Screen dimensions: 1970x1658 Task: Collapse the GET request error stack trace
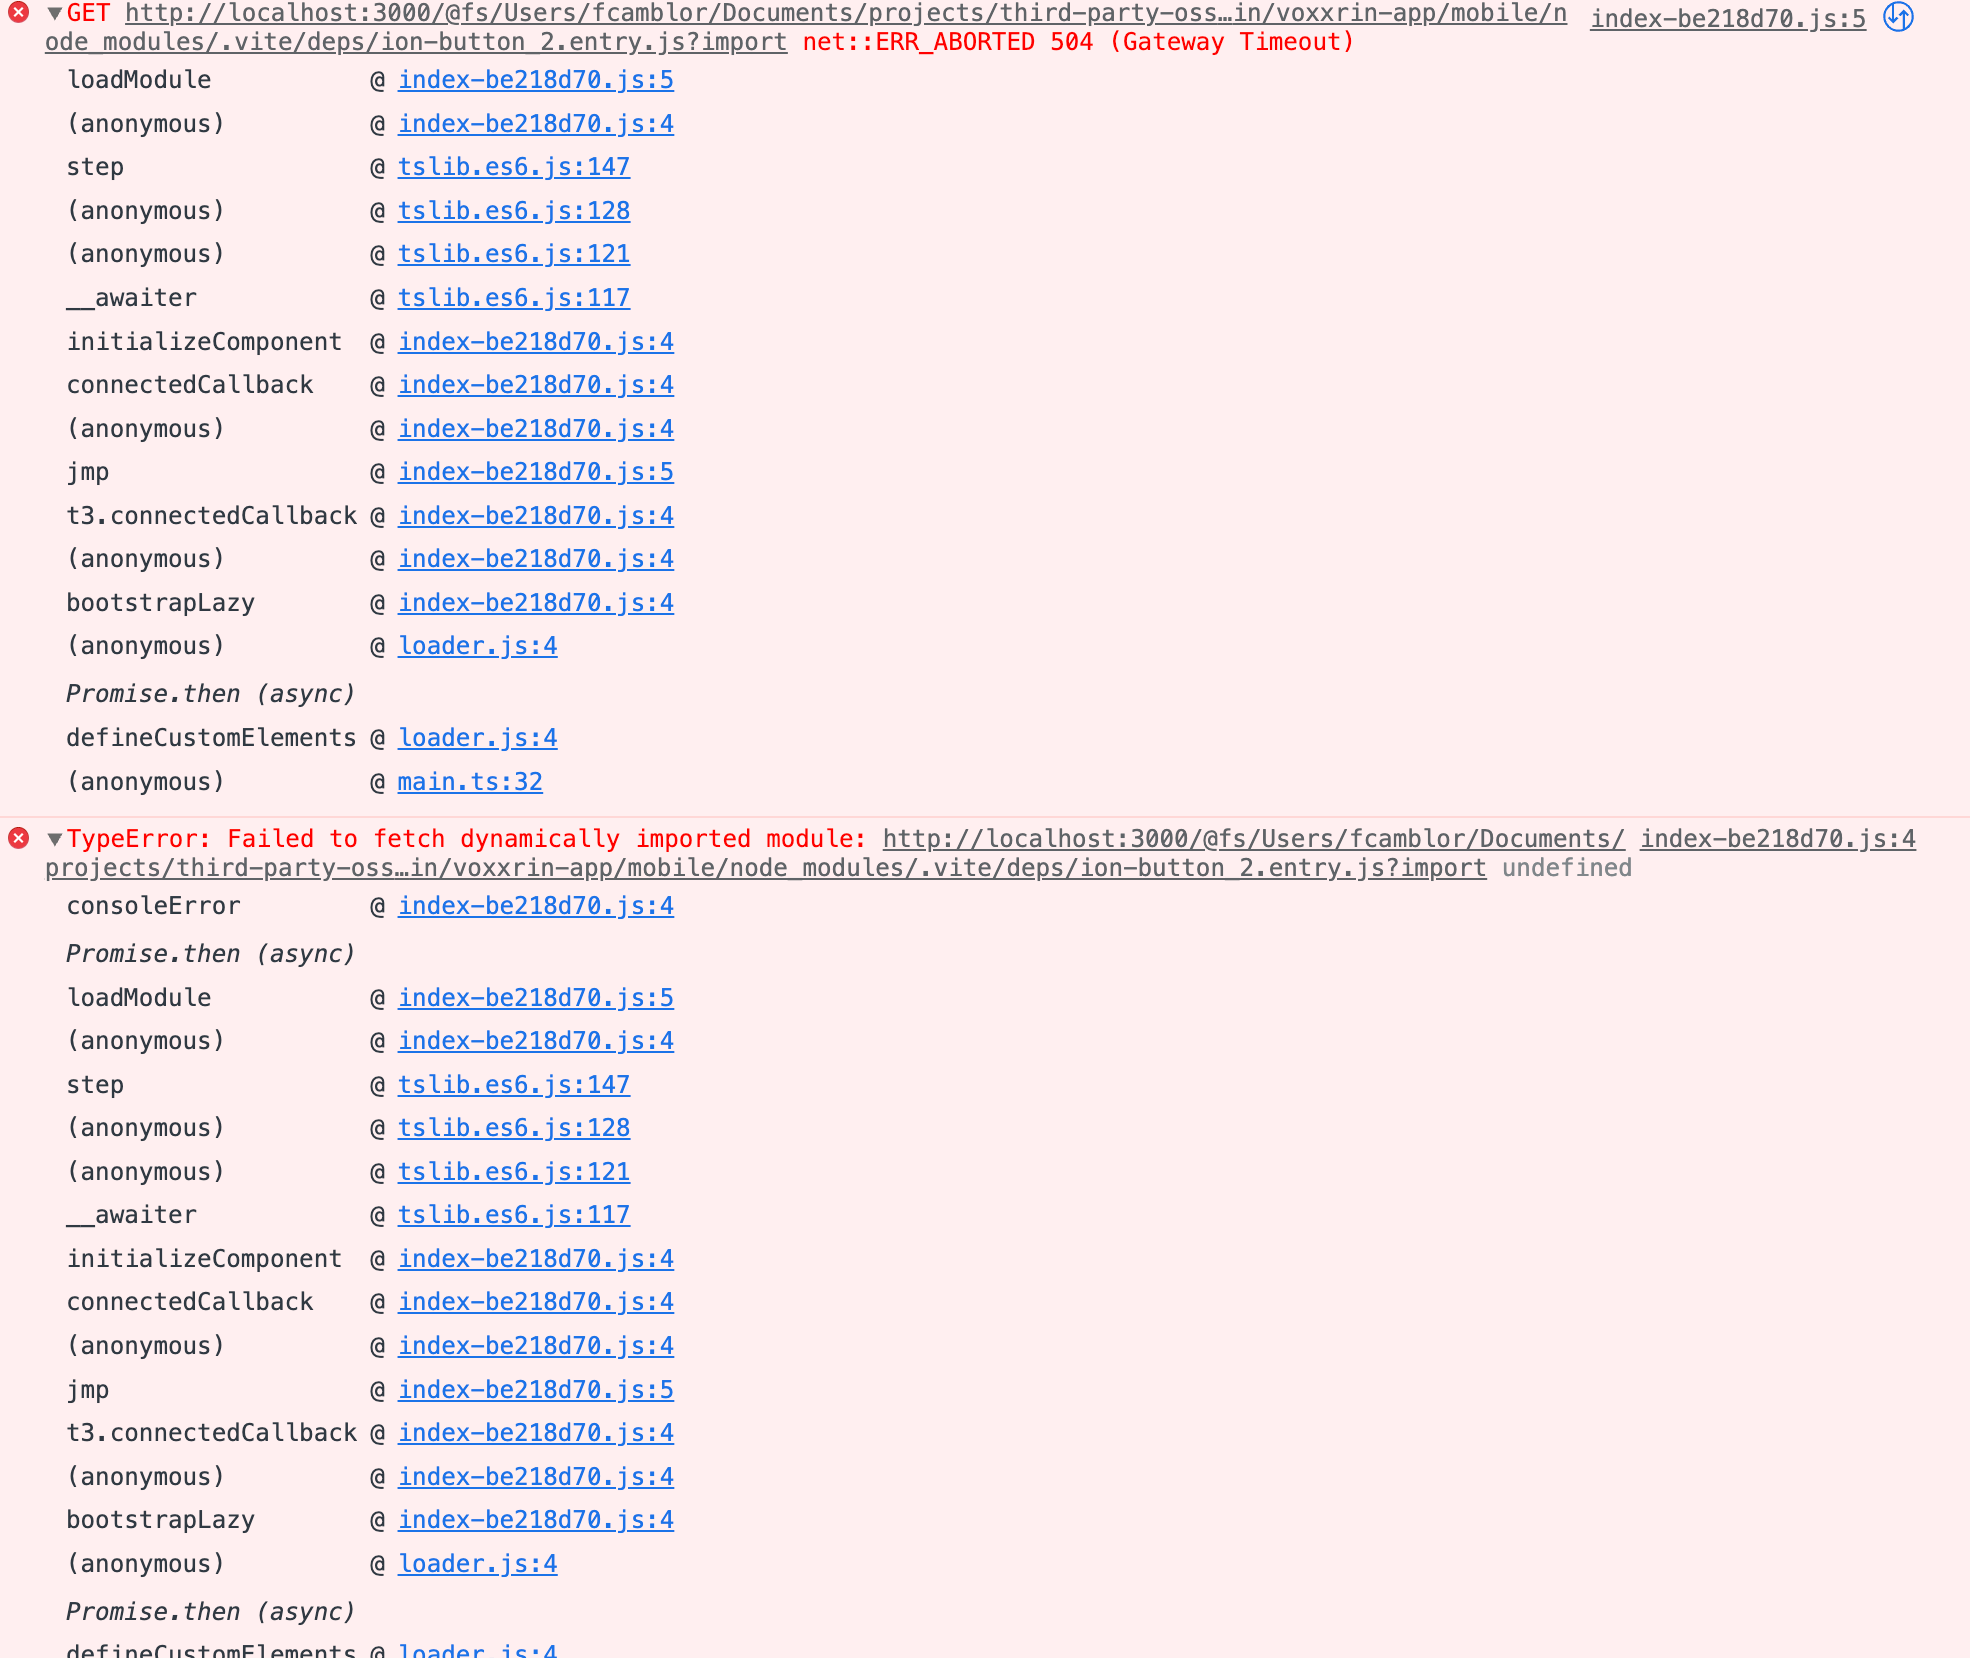55,14
